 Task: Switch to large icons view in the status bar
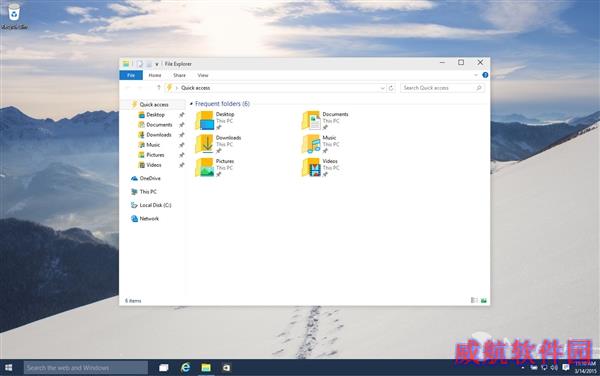pyautogui.click(x=484, y=300)
